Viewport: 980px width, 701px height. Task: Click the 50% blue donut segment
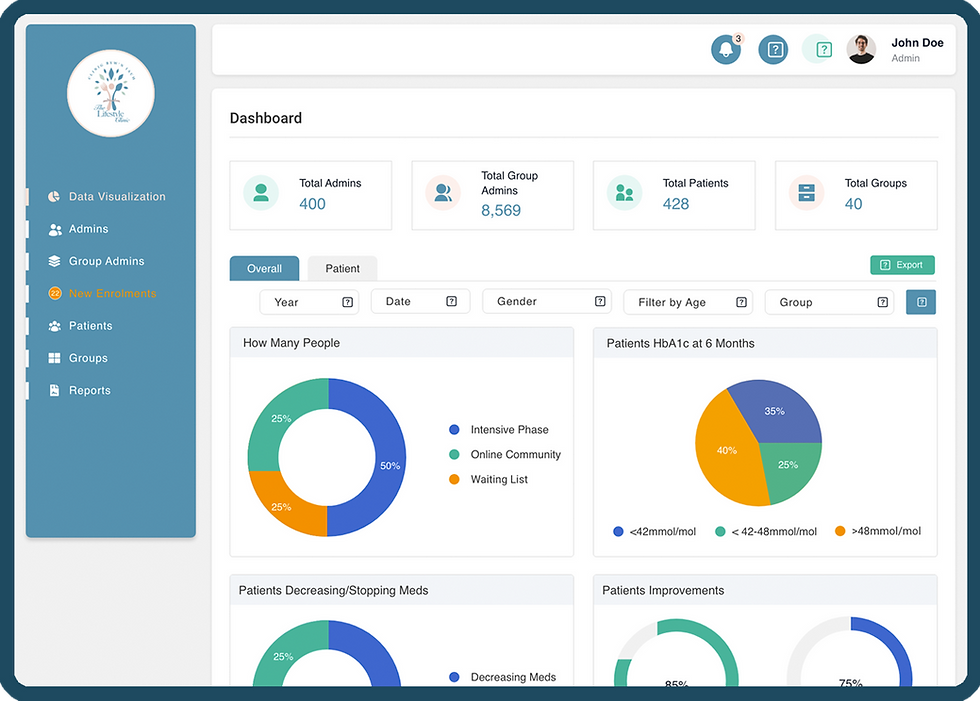click(388, 459)
